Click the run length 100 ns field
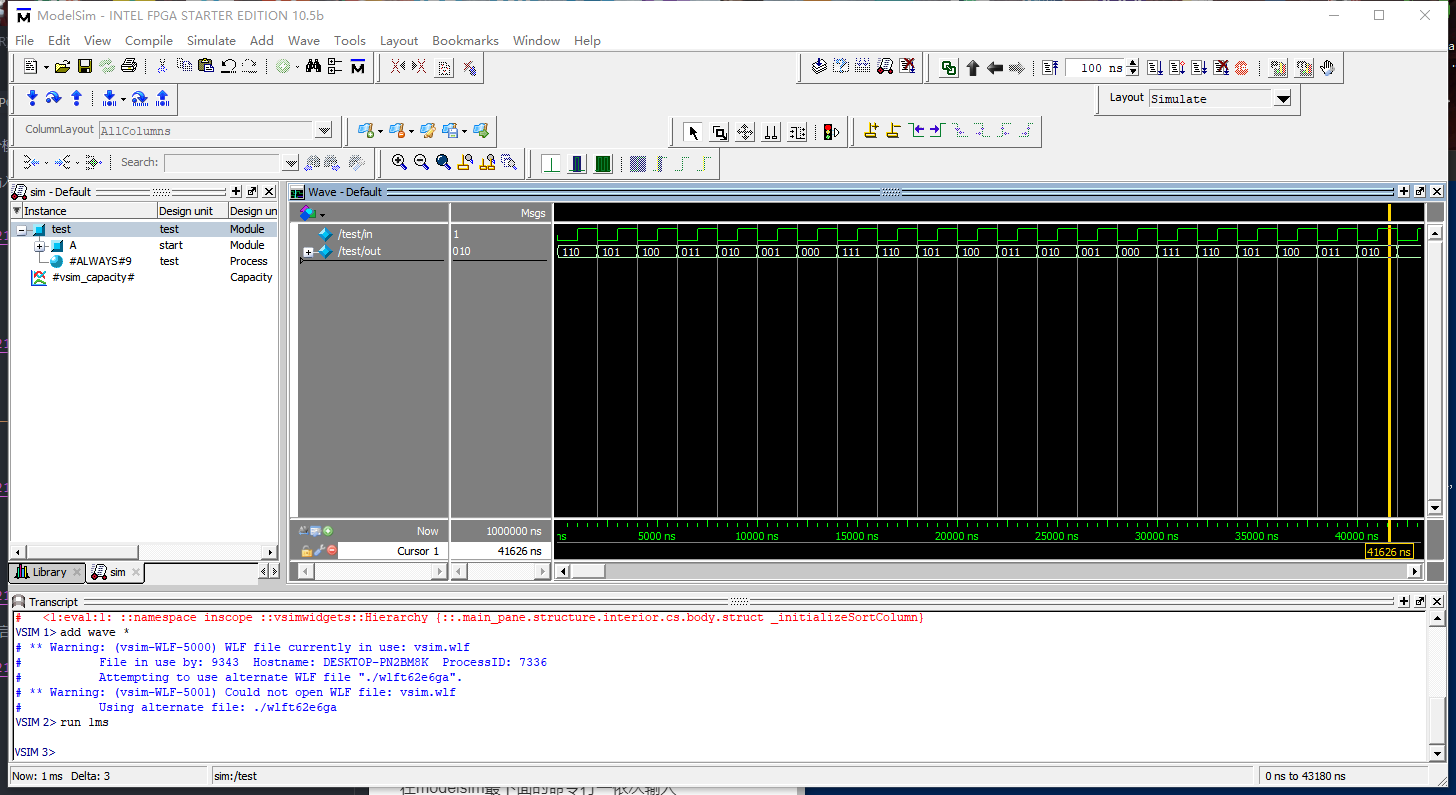 [x=1094, y=68]
